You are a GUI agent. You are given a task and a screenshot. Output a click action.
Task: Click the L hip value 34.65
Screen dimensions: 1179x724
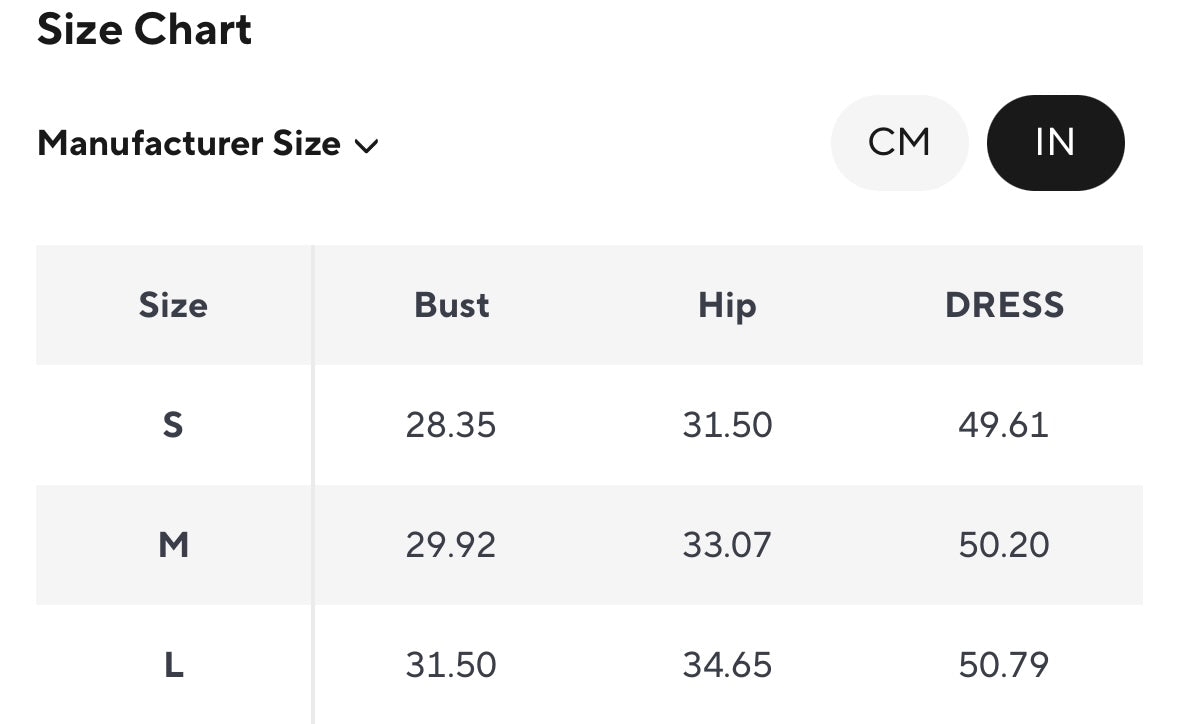(x=727, y=665)
